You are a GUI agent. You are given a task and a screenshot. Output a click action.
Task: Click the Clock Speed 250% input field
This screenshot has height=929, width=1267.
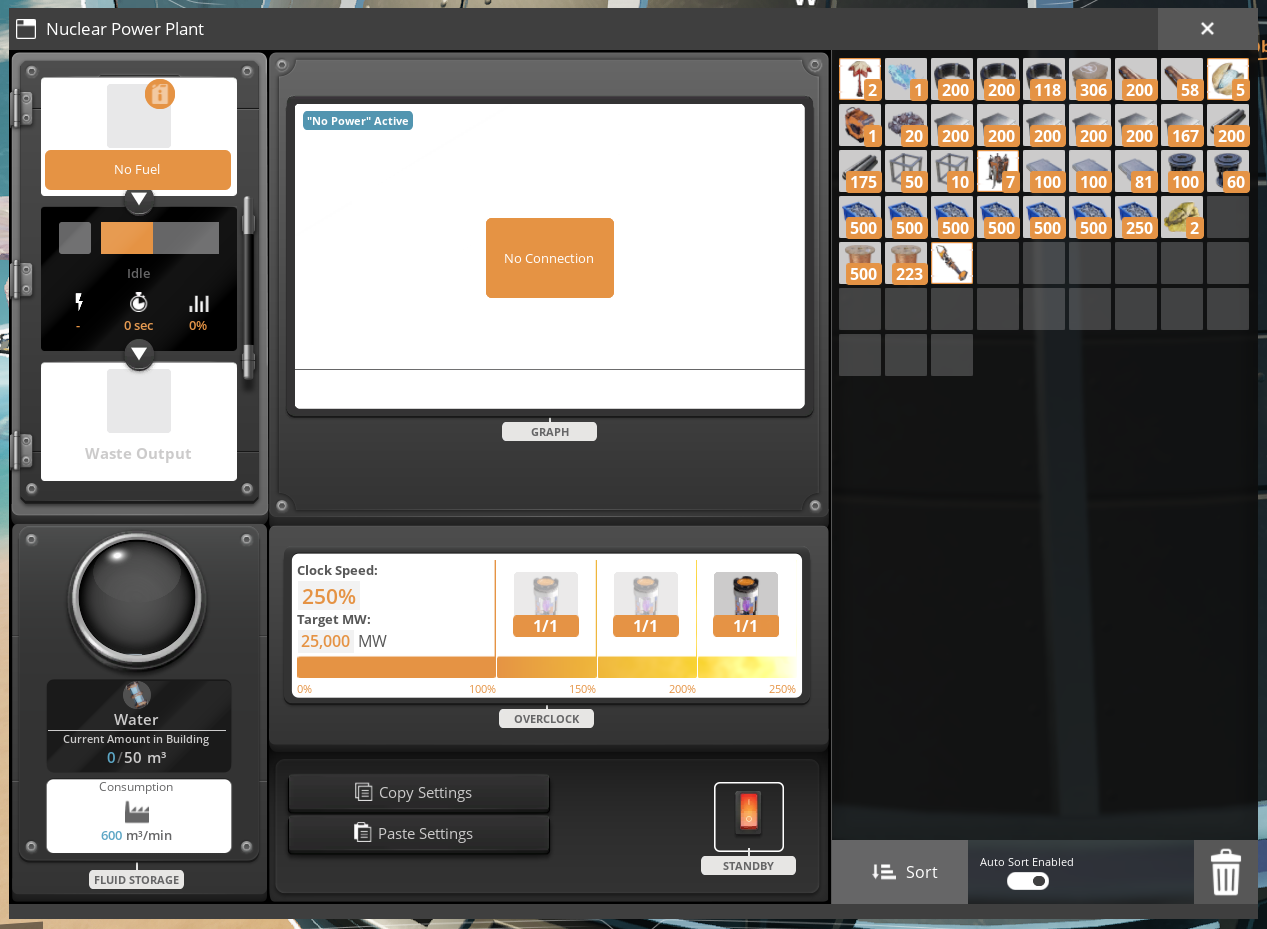click(x=329, y=597)
